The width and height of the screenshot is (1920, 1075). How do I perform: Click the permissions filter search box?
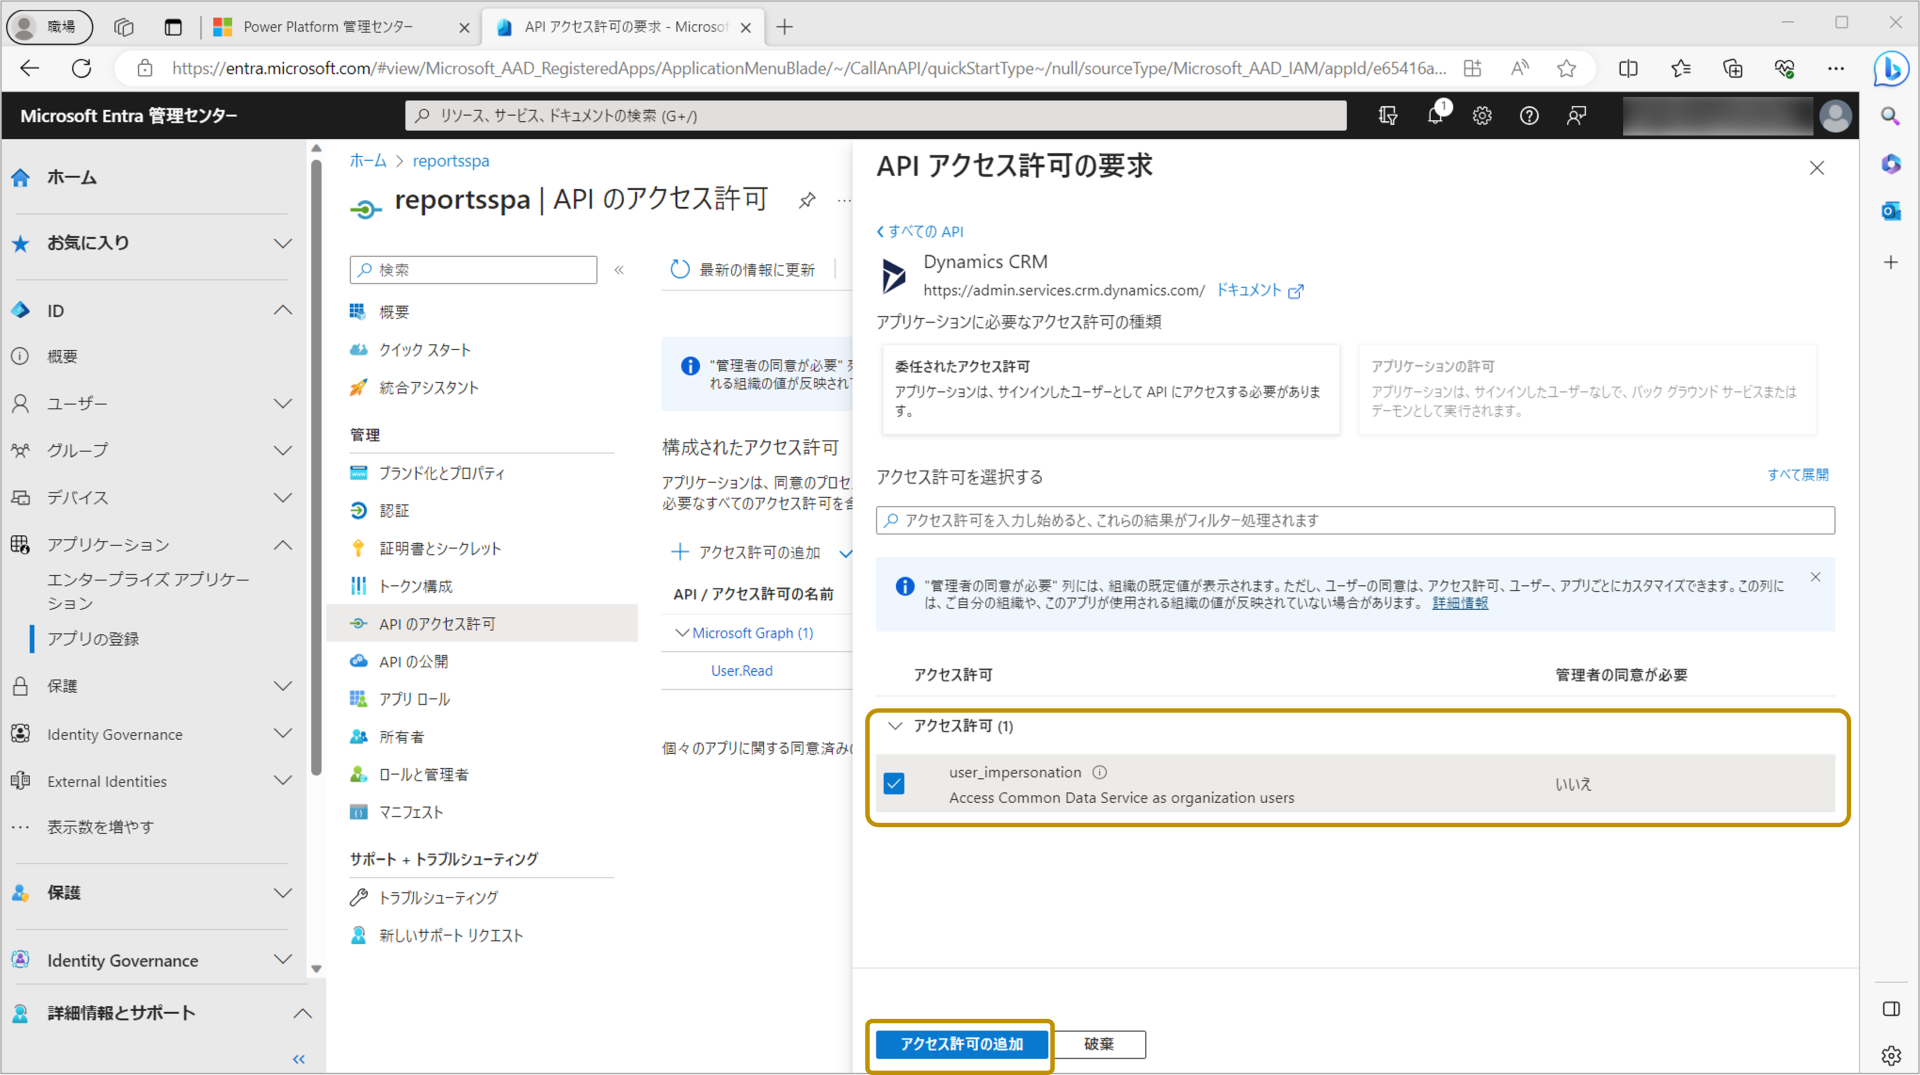[x=1355, y=520]
